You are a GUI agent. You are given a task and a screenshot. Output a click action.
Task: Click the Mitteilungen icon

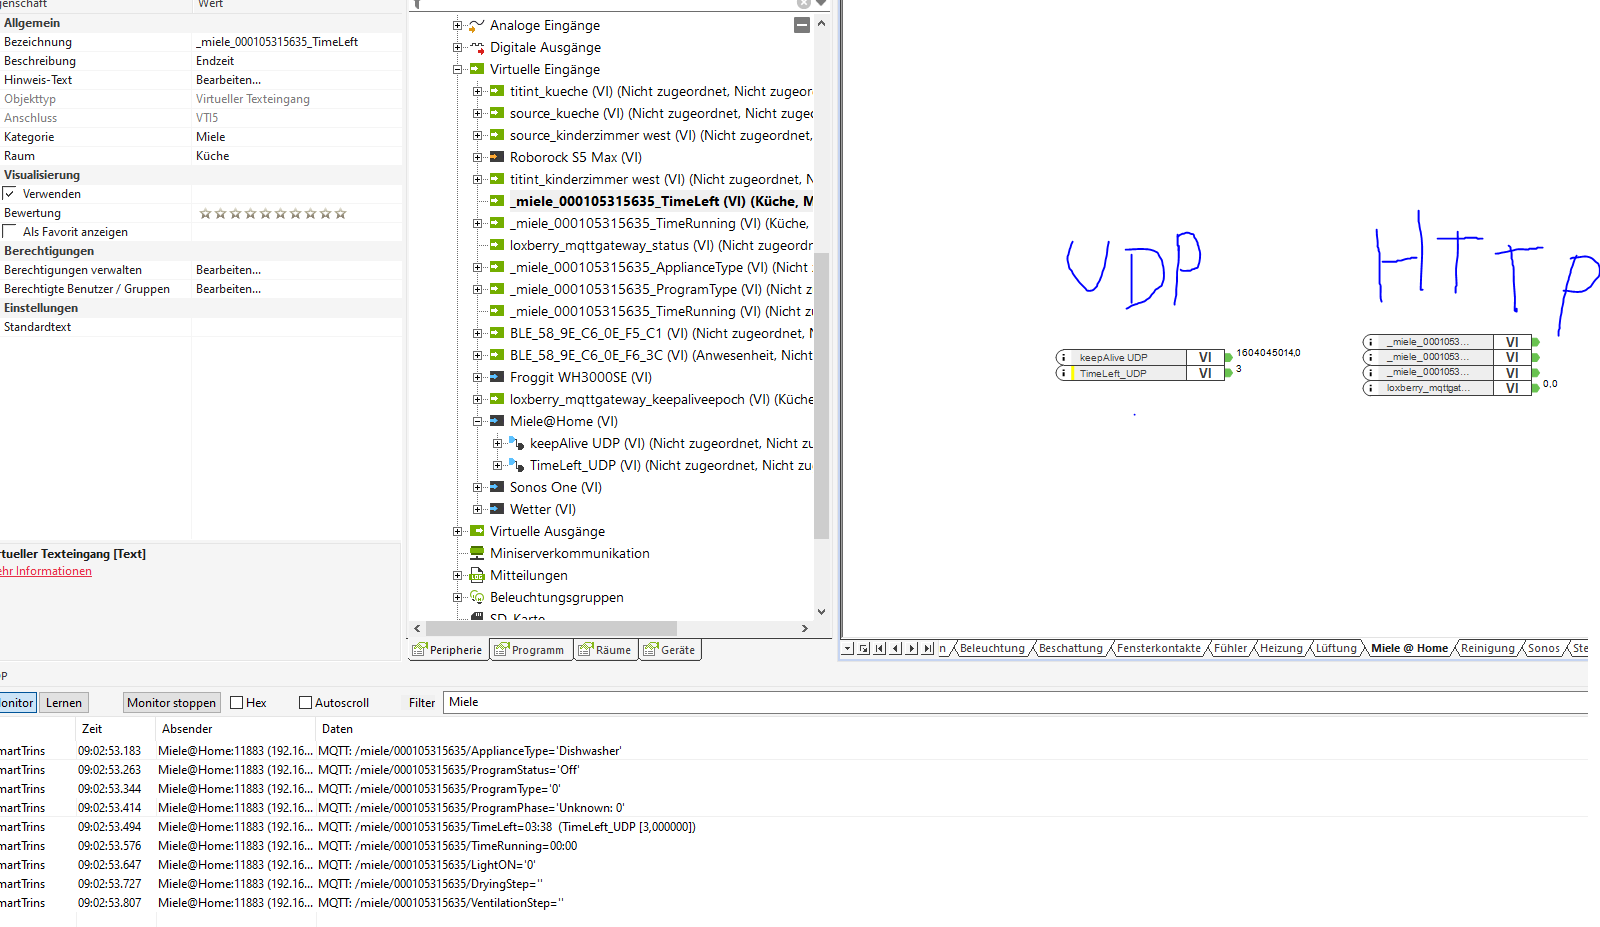click(477, 575)
